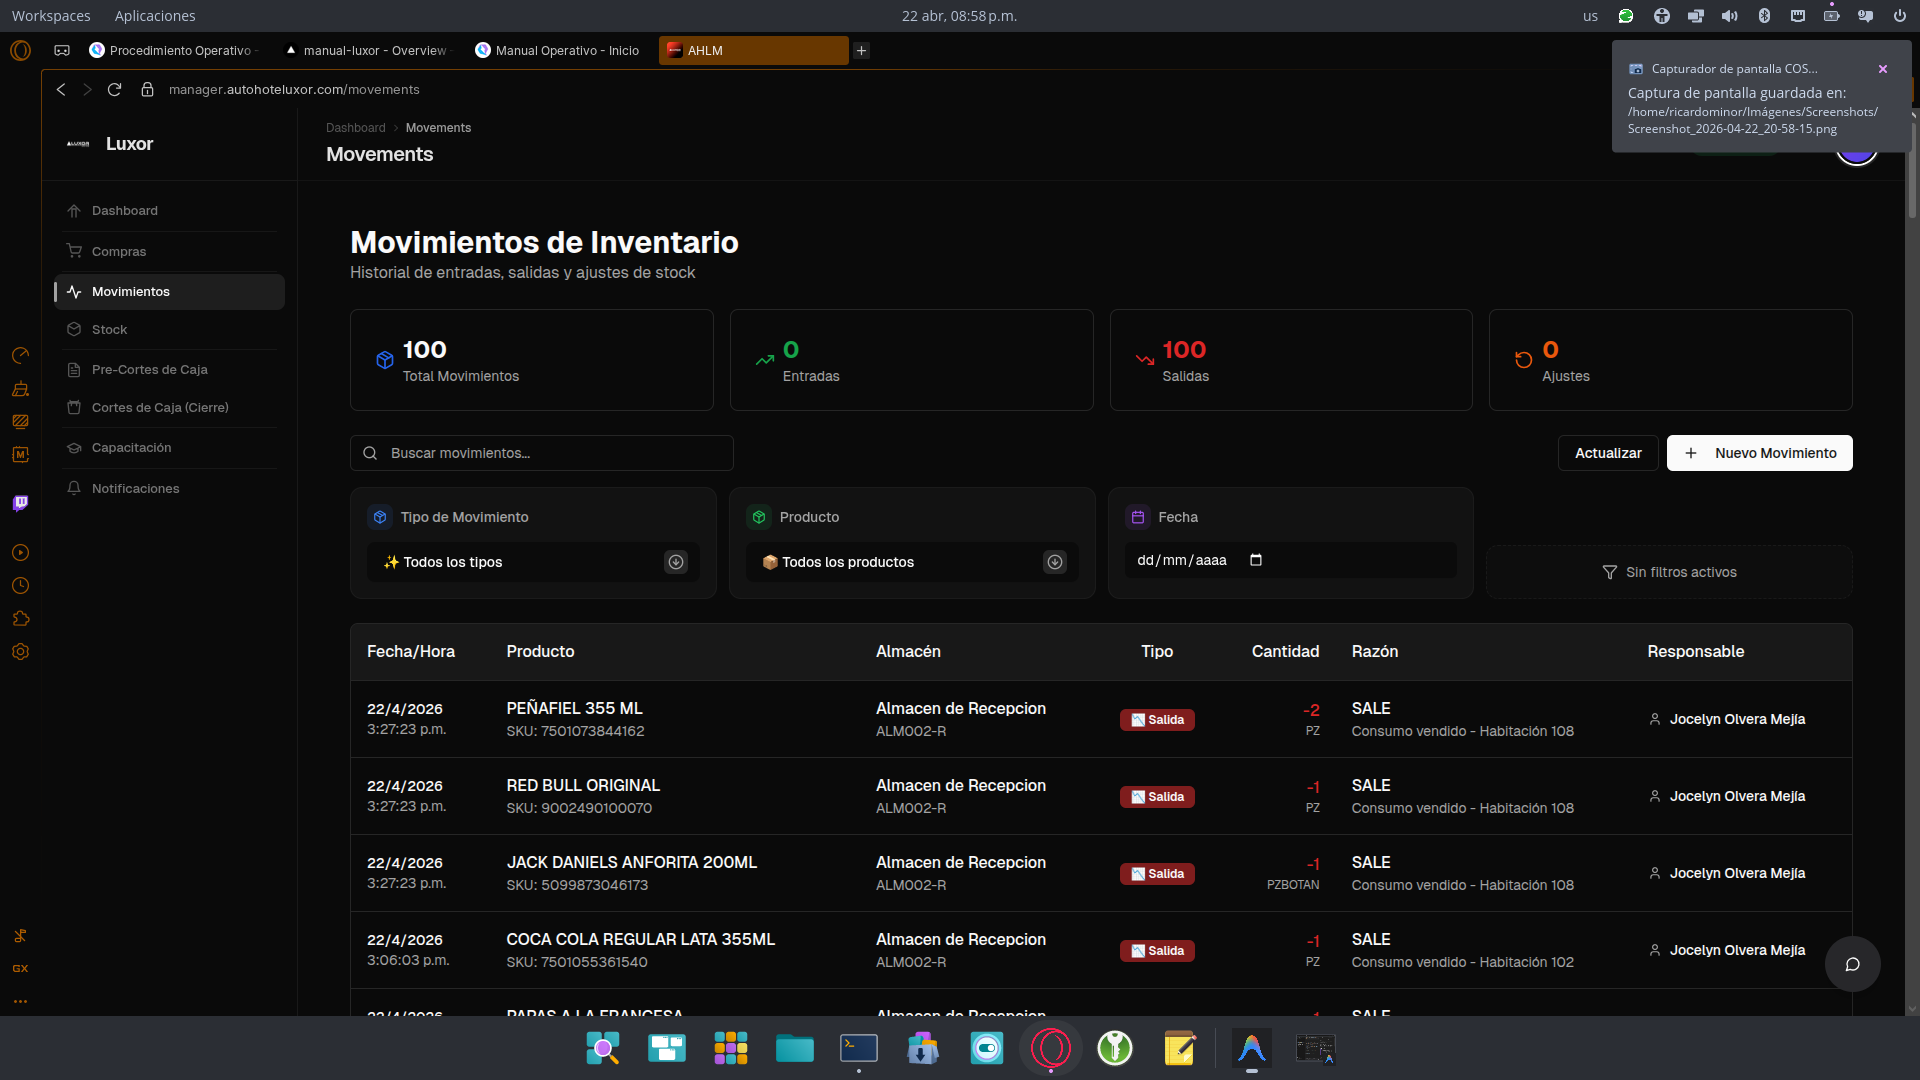Click the Actualizar button
This screenshot has width=1920, height=1080.
tap(1608, 454)
